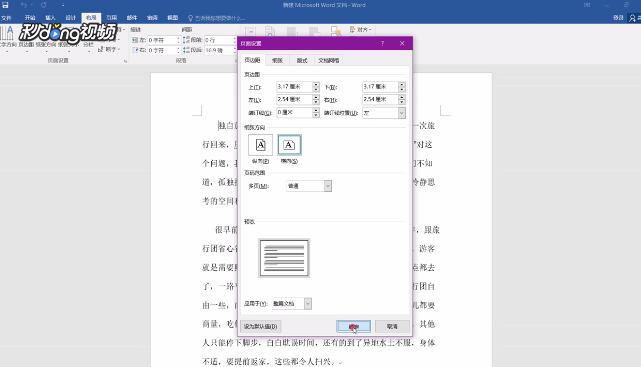Switch to the 引用 ribbon tab

[x=112, y=18]
